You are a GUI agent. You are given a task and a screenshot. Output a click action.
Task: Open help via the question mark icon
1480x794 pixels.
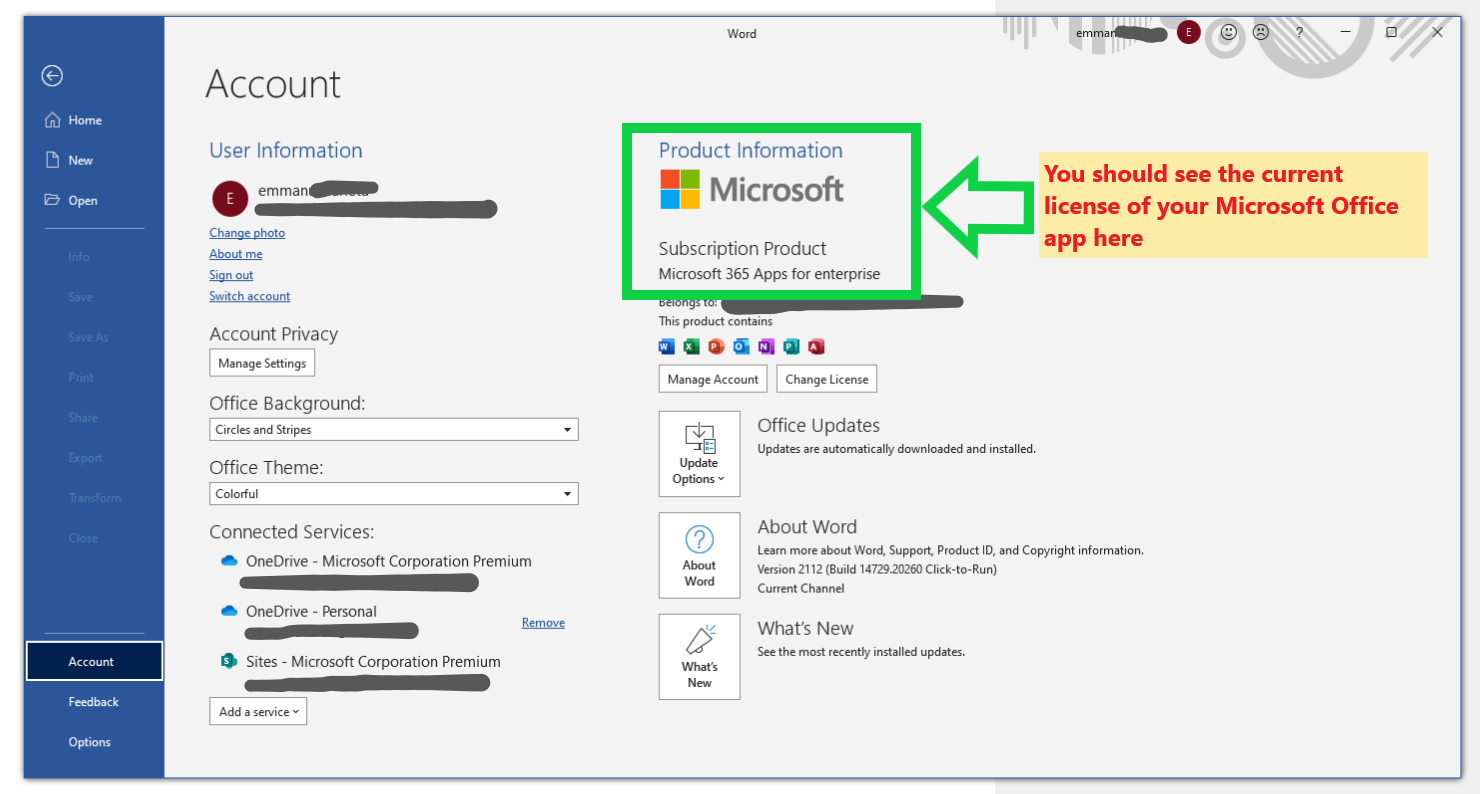pyautogui.click(x=1299, y=33)
